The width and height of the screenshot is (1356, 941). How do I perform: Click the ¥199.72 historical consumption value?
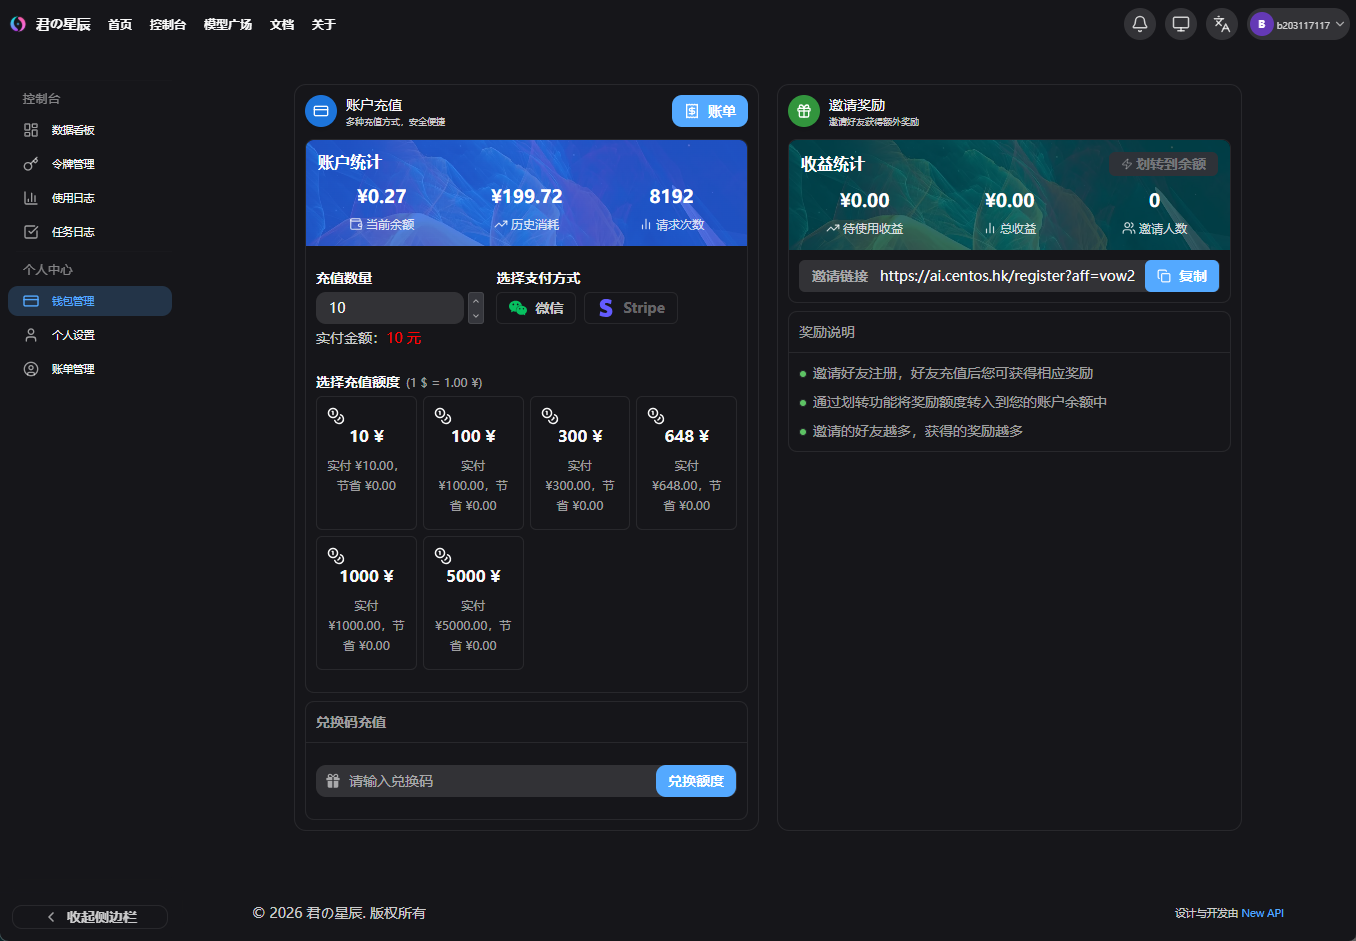pos(527,196)
